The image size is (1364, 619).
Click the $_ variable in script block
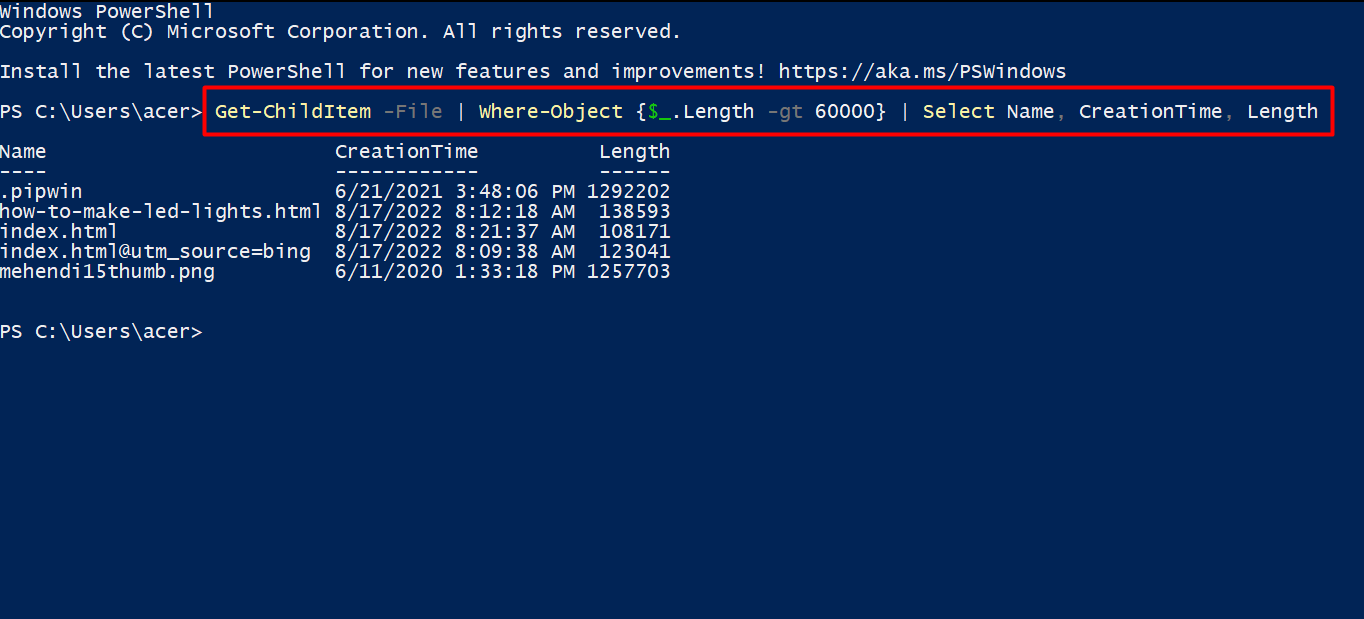pos(659,111)
